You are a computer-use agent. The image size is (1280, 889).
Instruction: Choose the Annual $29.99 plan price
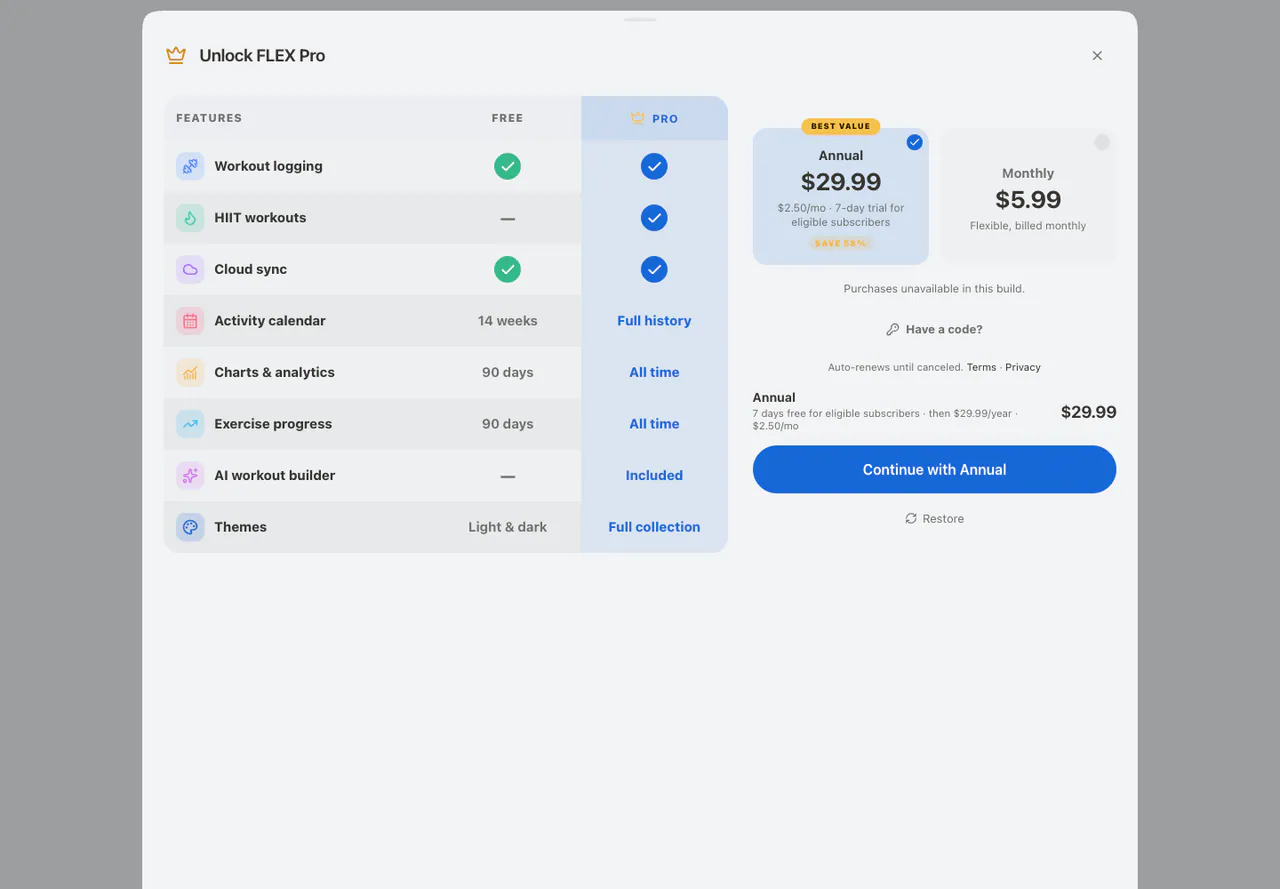[841, 182]
